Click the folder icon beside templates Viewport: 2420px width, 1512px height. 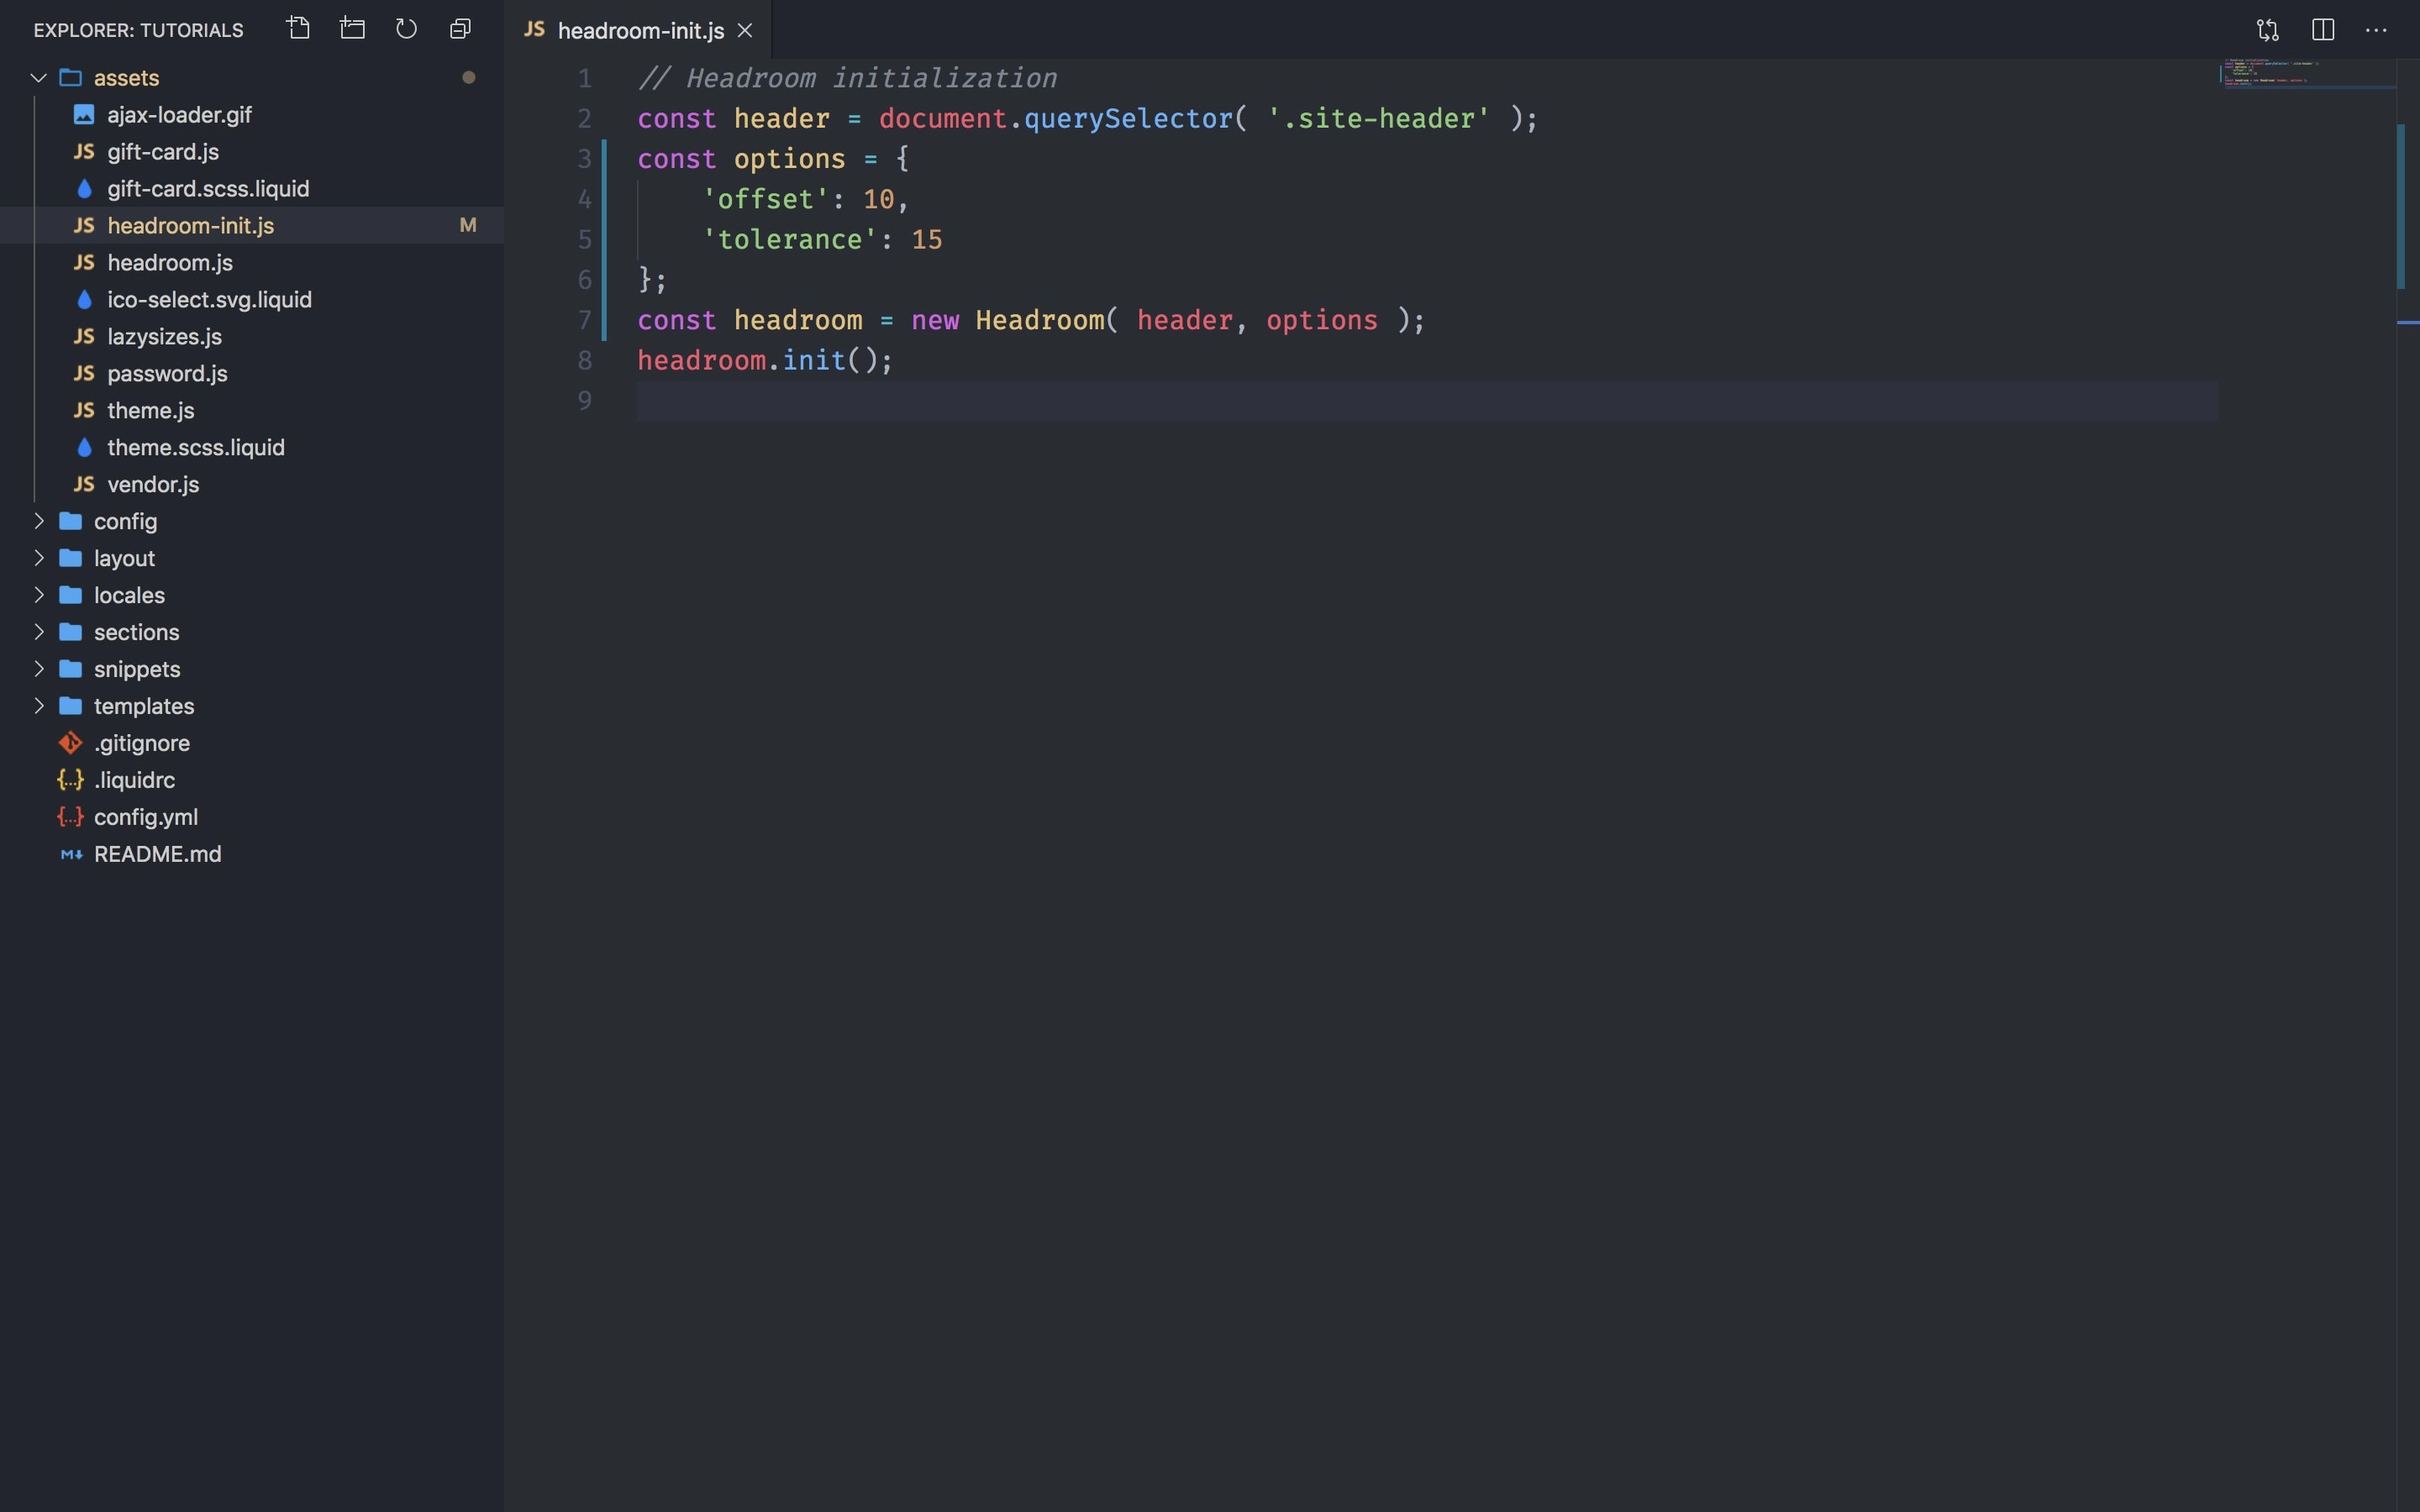click(x=70, y=706)
